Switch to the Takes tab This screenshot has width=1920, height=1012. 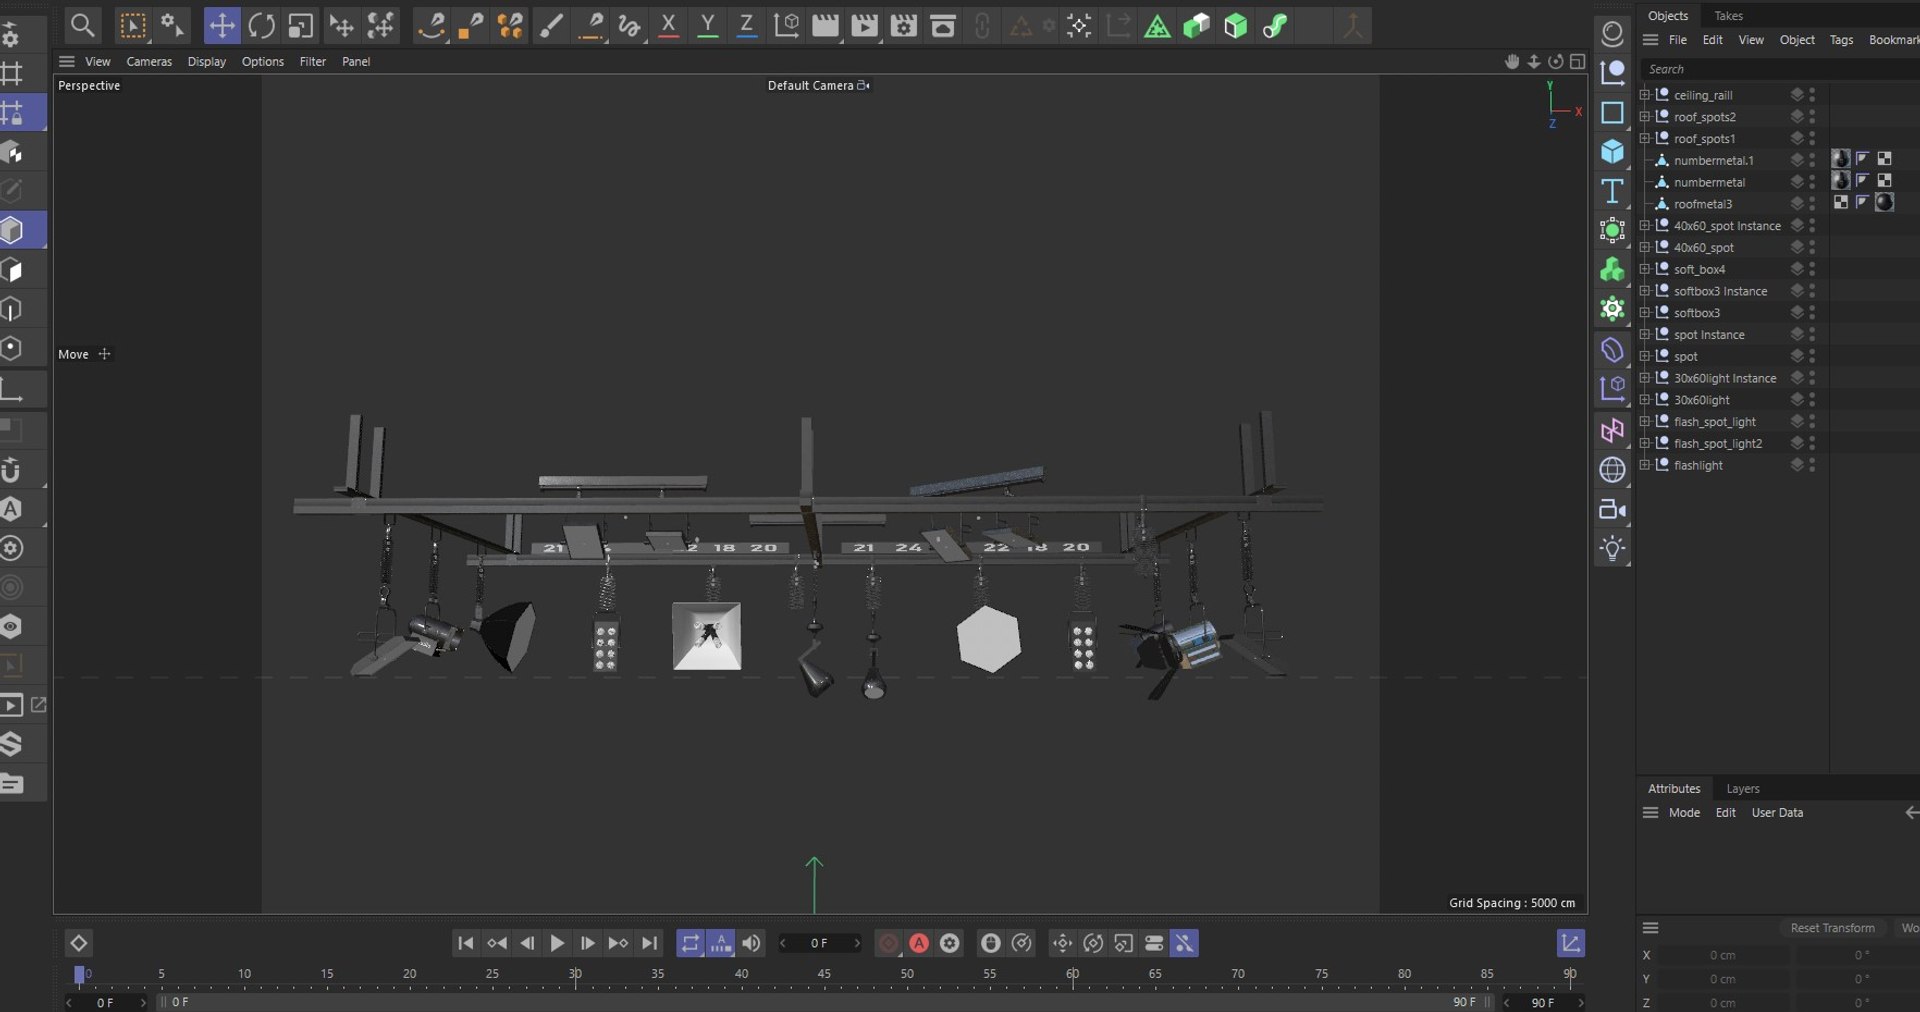coord(1728,16)
